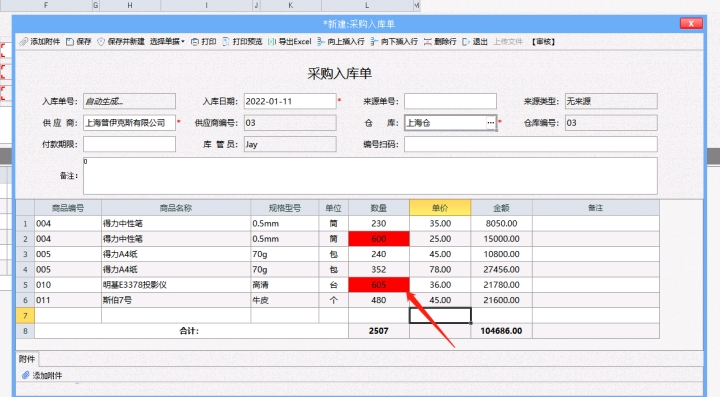Click the 【审核】 audit button
The image size is (720, 397).
tap(543, 42)
